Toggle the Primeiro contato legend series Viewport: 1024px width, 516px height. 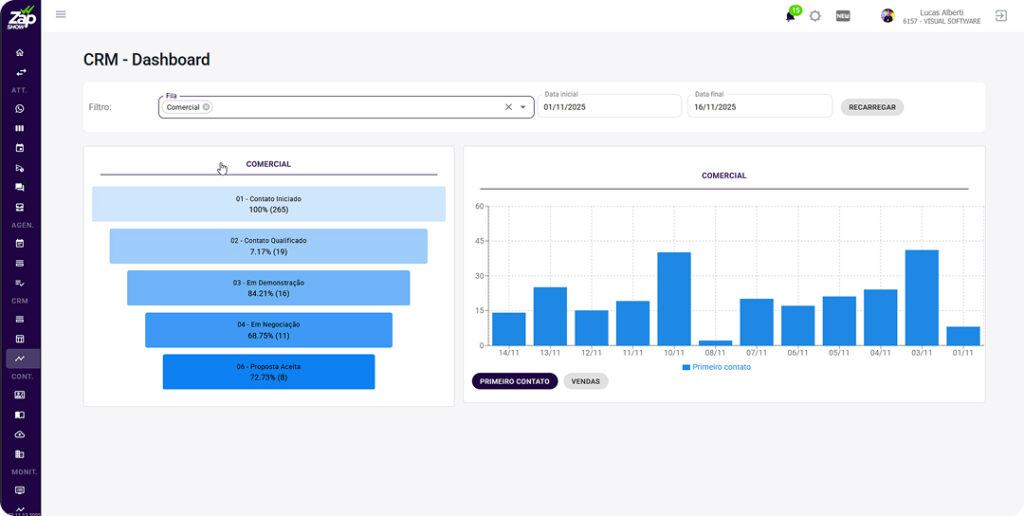tap(716, 367)
